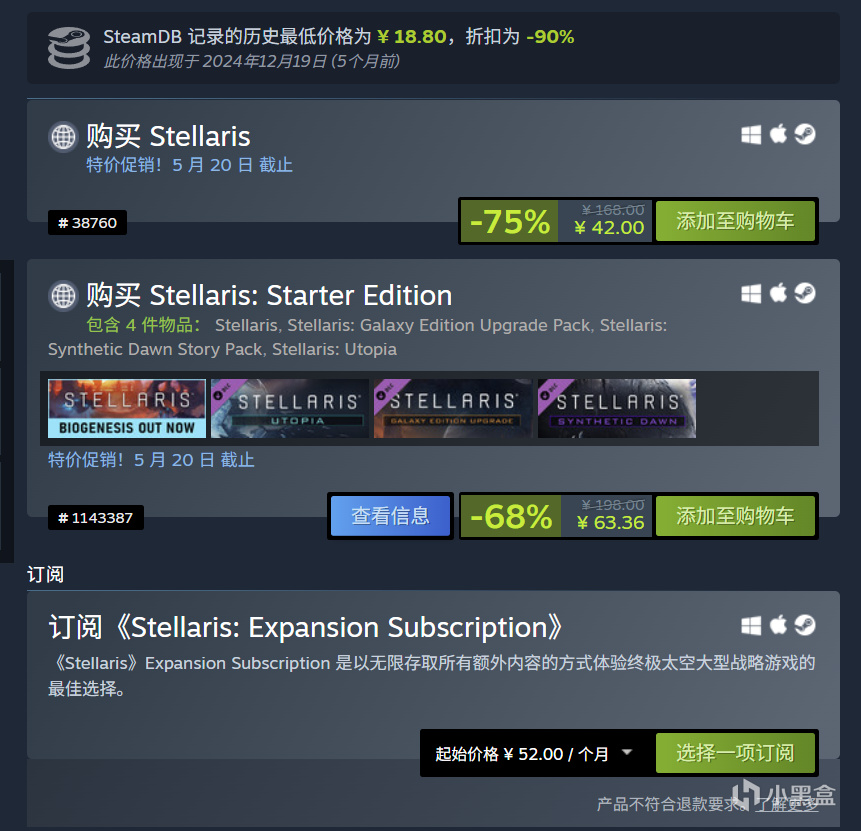Click the Steam icon in Starter Edition box
Viewport: 861px width, 831px height.
[805, 293]
